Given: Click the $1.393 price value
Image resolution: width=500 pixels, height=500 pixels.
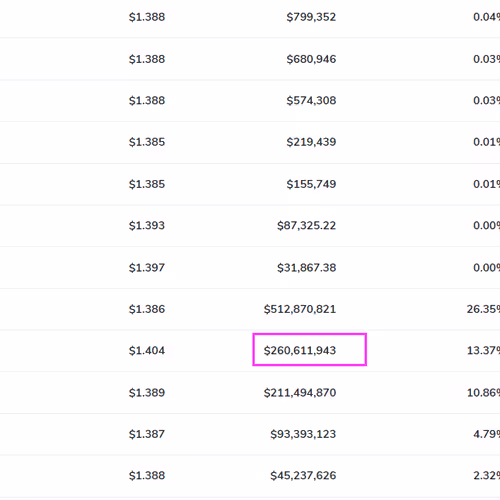Looking at the screenshot, I should 147,226.
